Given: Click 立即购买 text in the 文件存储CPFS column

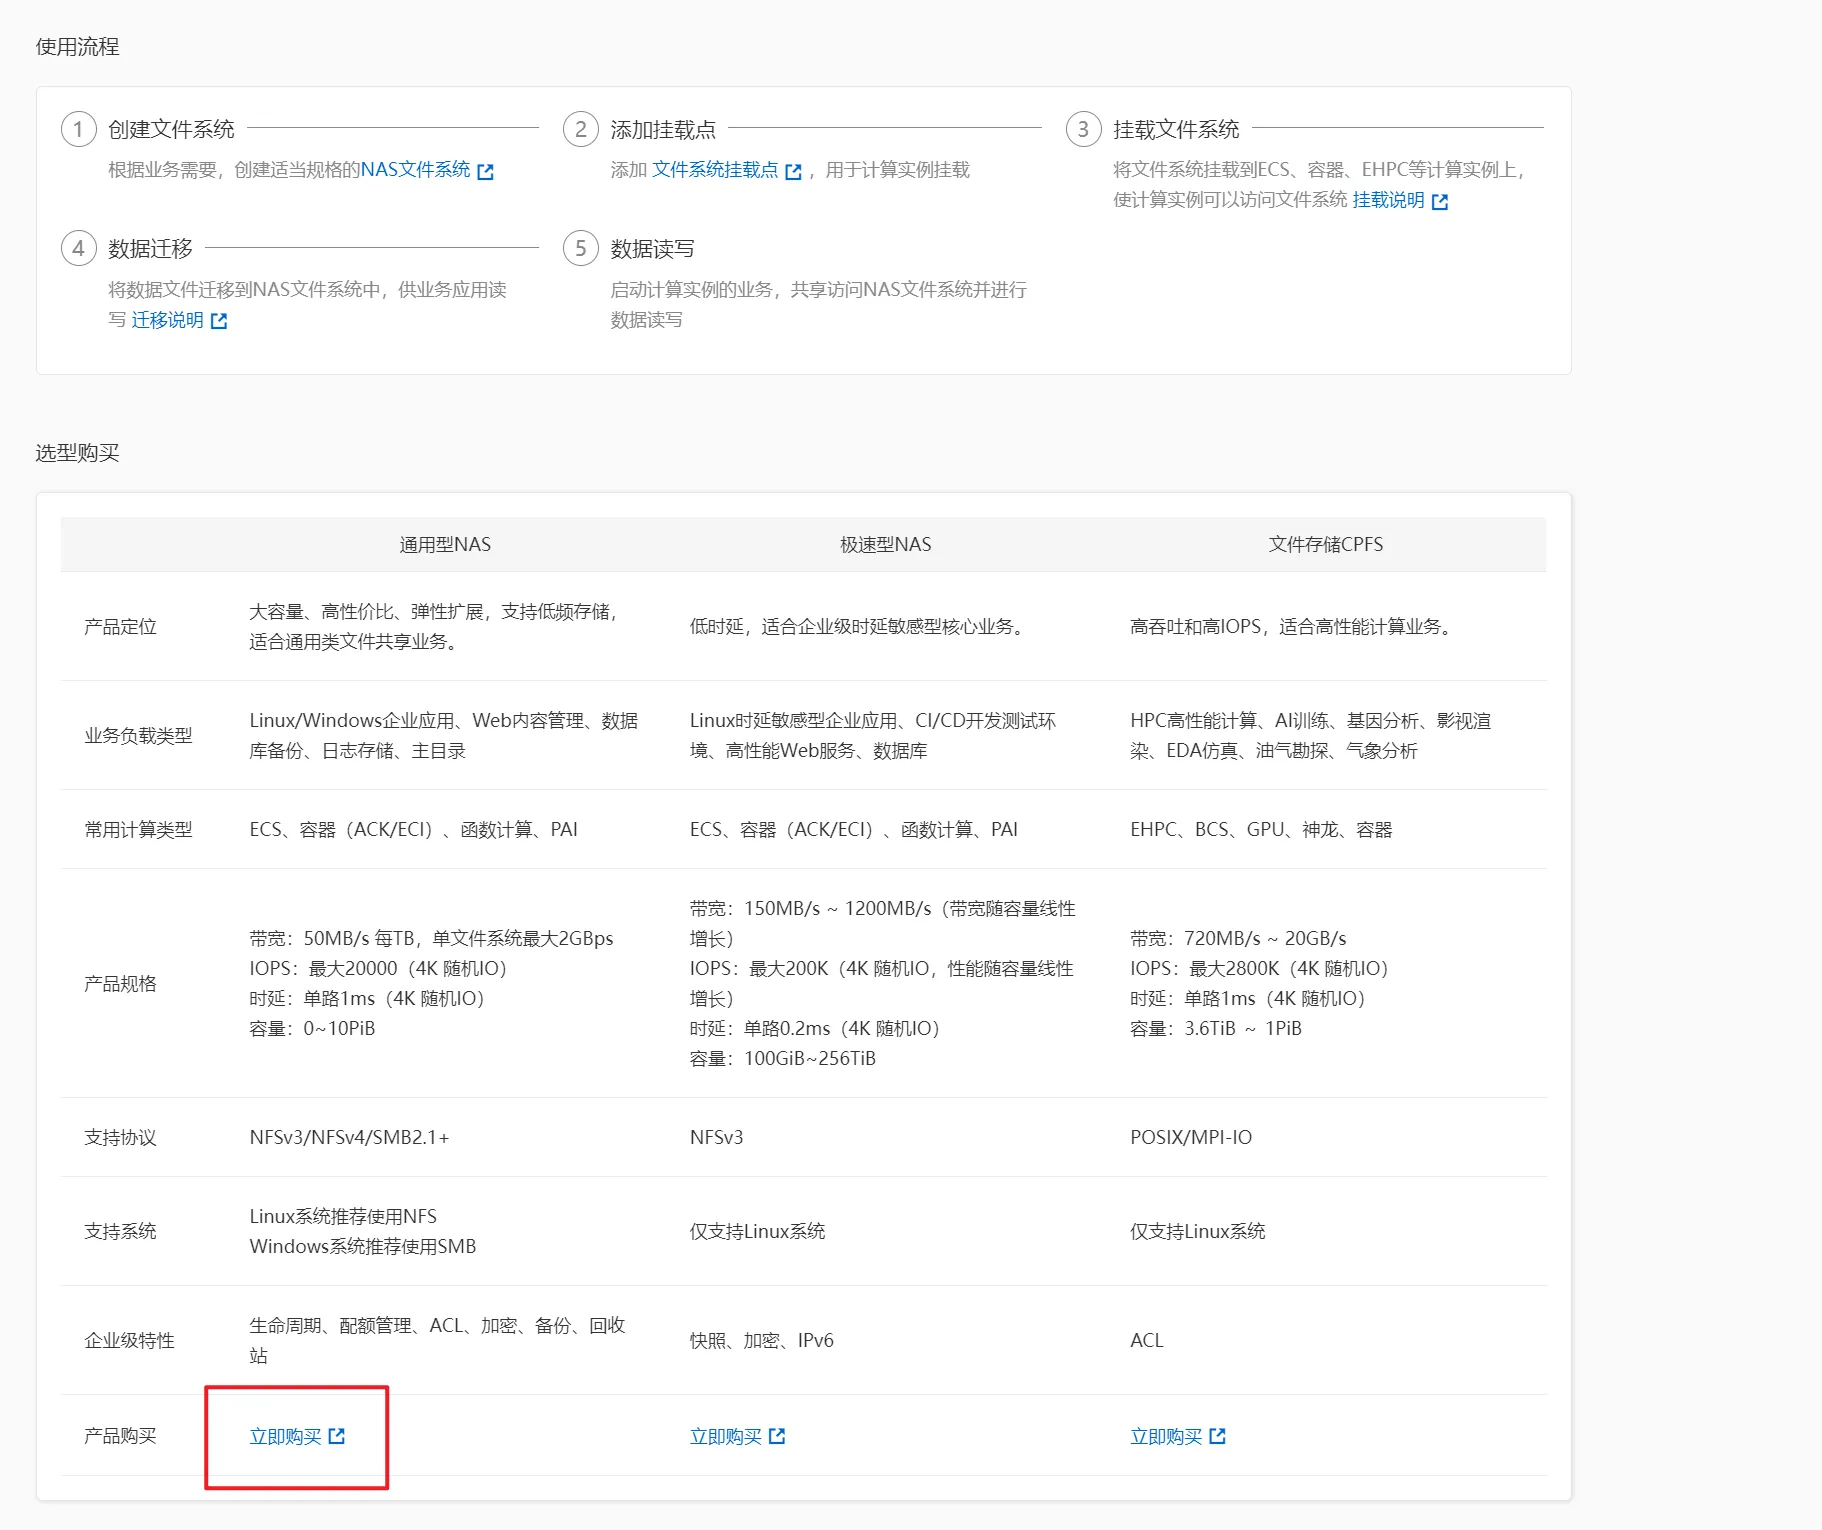Looking at the screenshot, I should (1165, 1436).
